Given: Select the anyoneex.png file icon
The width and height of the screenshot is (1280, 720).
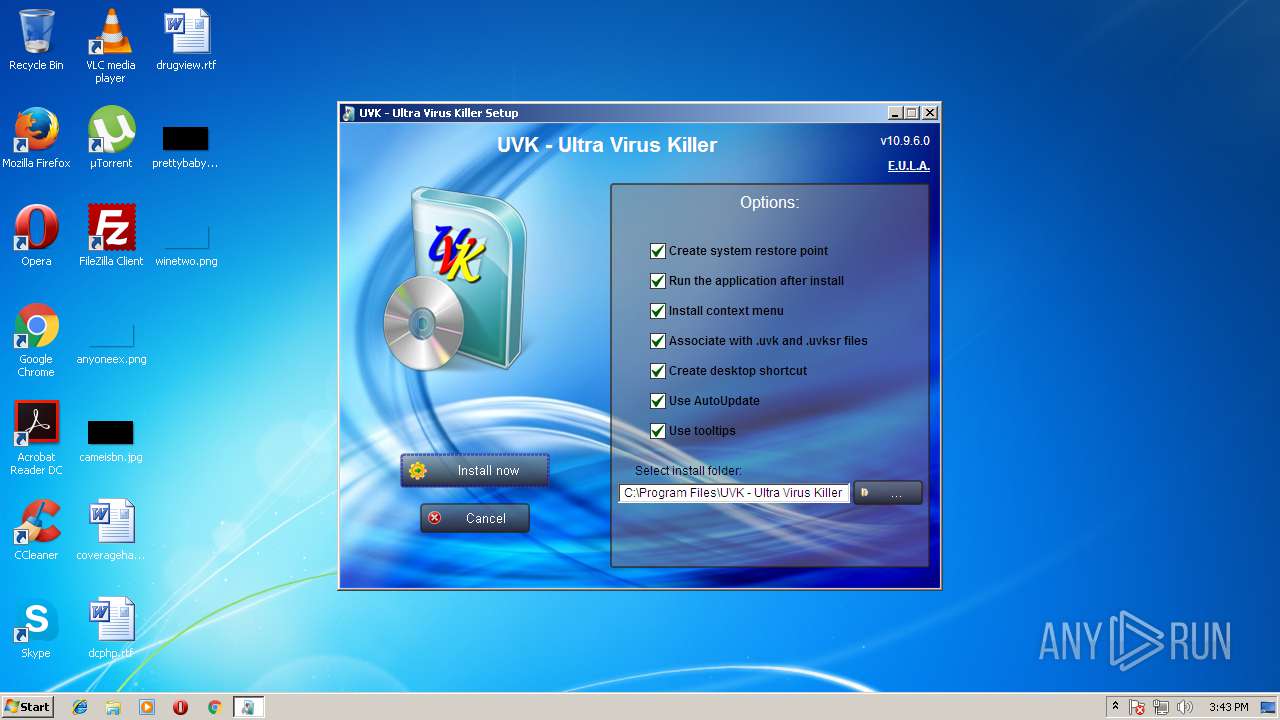Looking at the screenshot, I should [x=111, y=344].
